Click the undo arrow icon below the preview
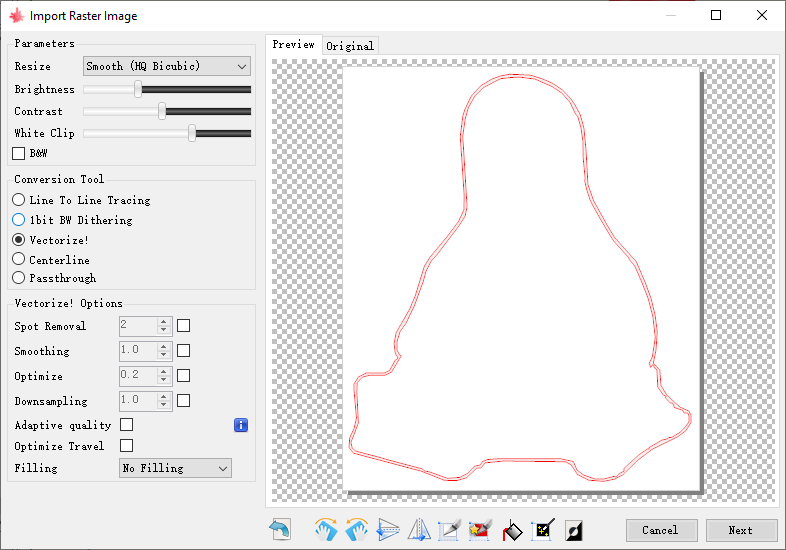This screenshot has width=786, height=550. pyautogui.click(x=280, y=529)
